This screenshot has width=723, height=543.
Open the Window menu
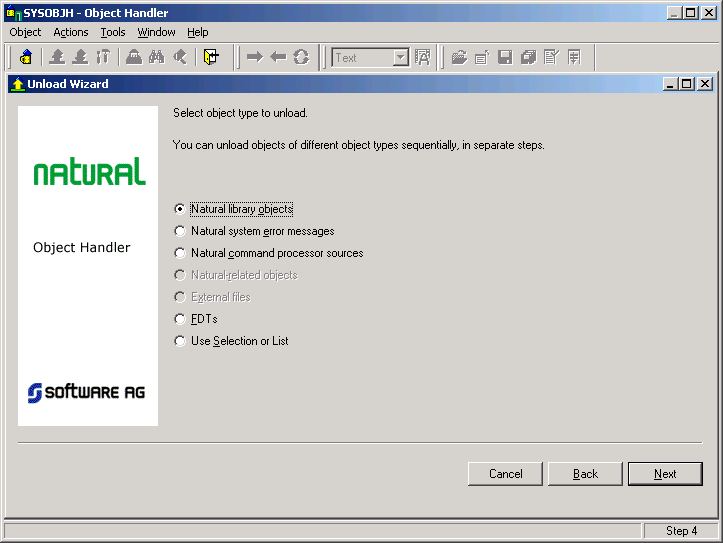coord(156,32)
